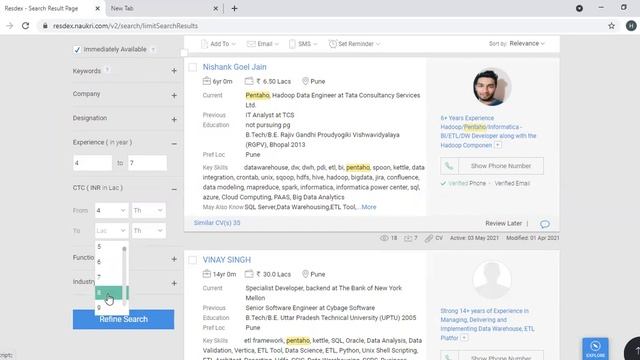Open the CTC From thousands dropdown
Viewport: 640px width, 360px height.
[148, 211]
